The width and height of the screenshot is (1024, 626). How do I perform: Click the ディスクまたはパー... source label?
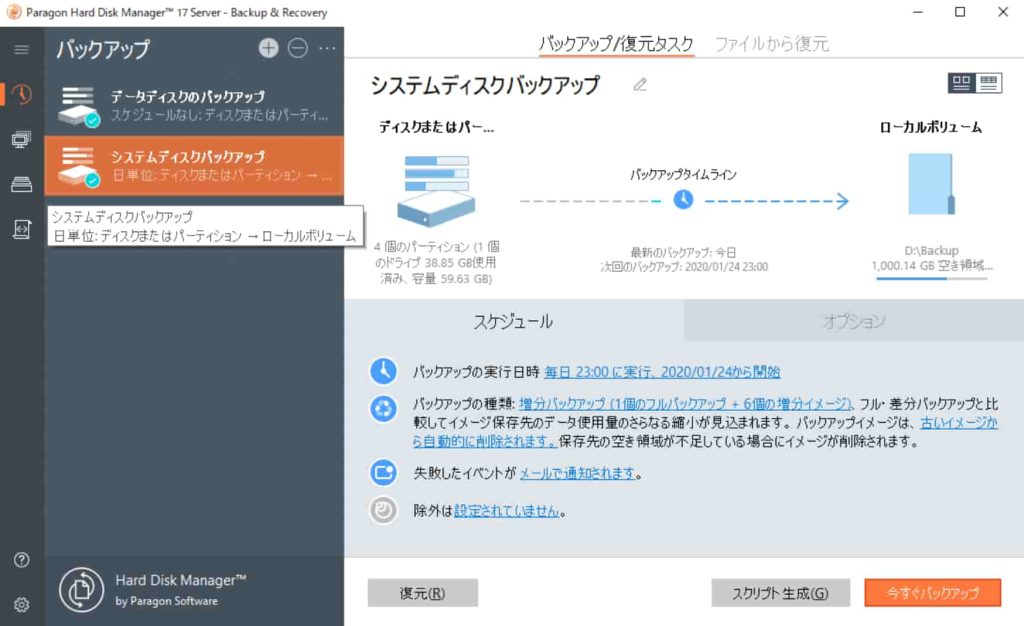click(436, 127)
